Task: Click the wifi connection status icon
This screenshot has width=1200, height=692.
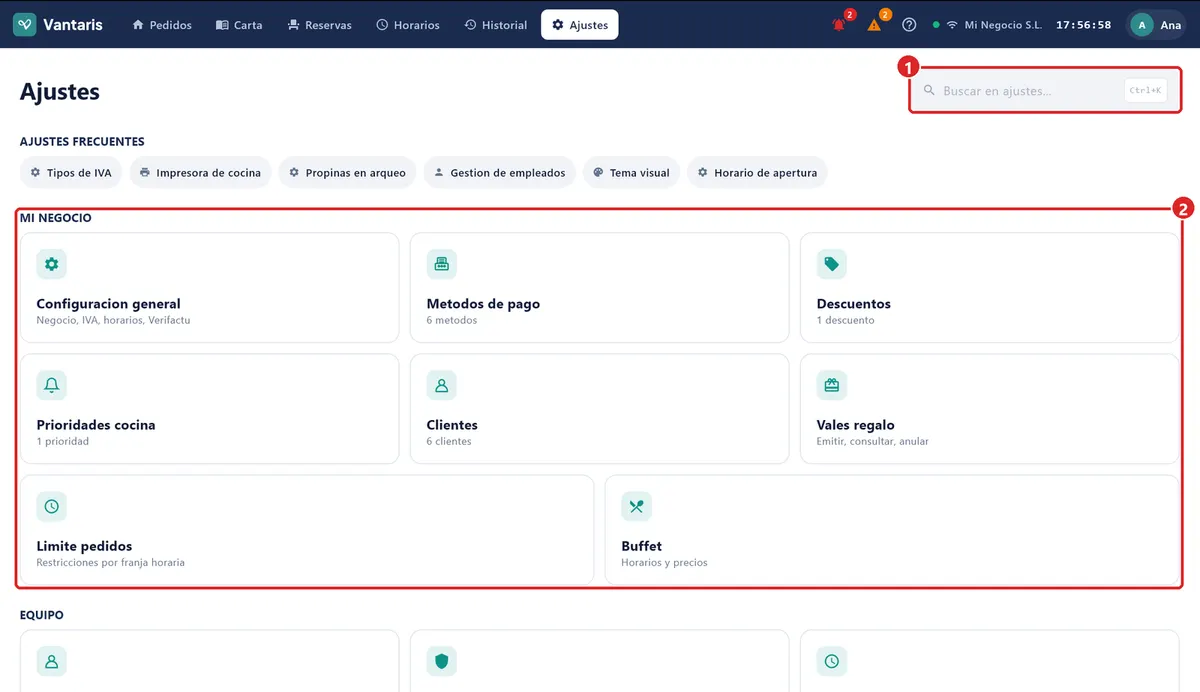Action: tap(952, 25)
